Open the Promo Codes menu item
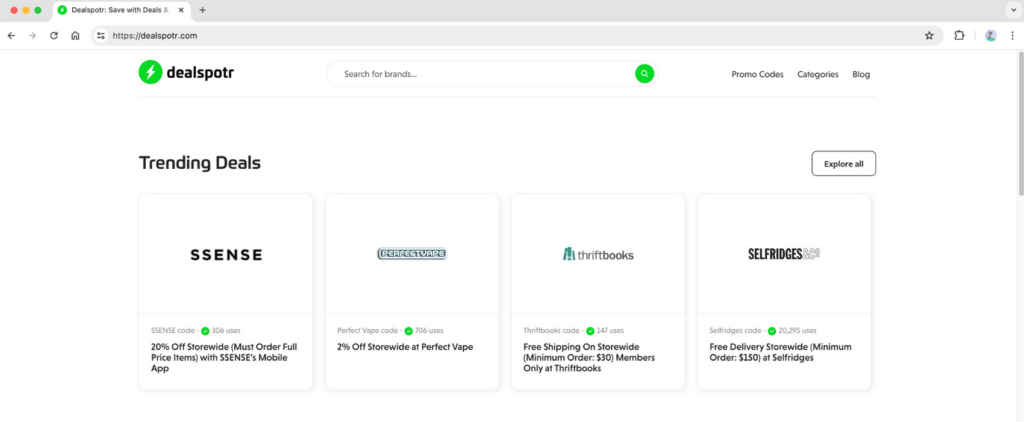Viewport: 1024px width, 422px height. [x=758, y=74]
